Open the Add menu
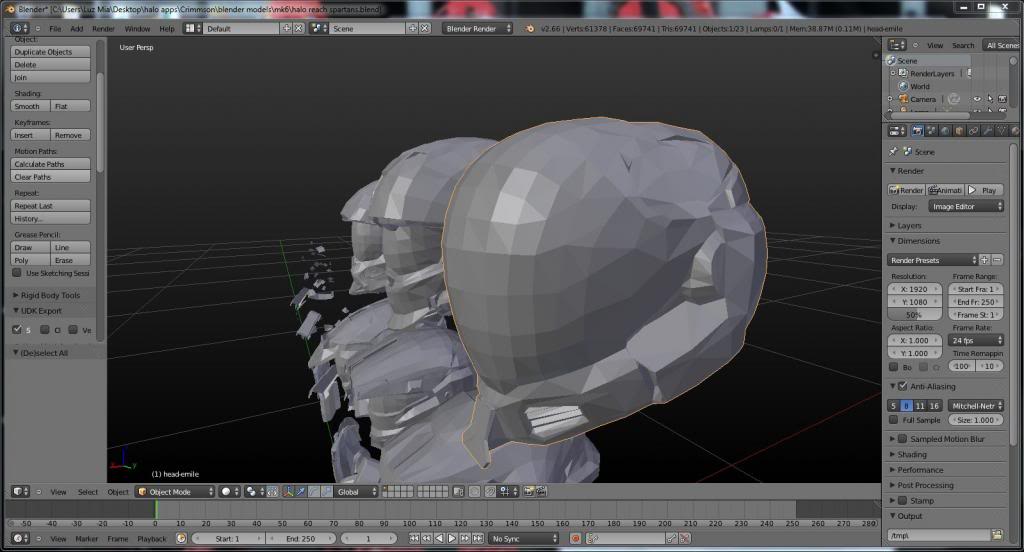 [x=76, y=29]
